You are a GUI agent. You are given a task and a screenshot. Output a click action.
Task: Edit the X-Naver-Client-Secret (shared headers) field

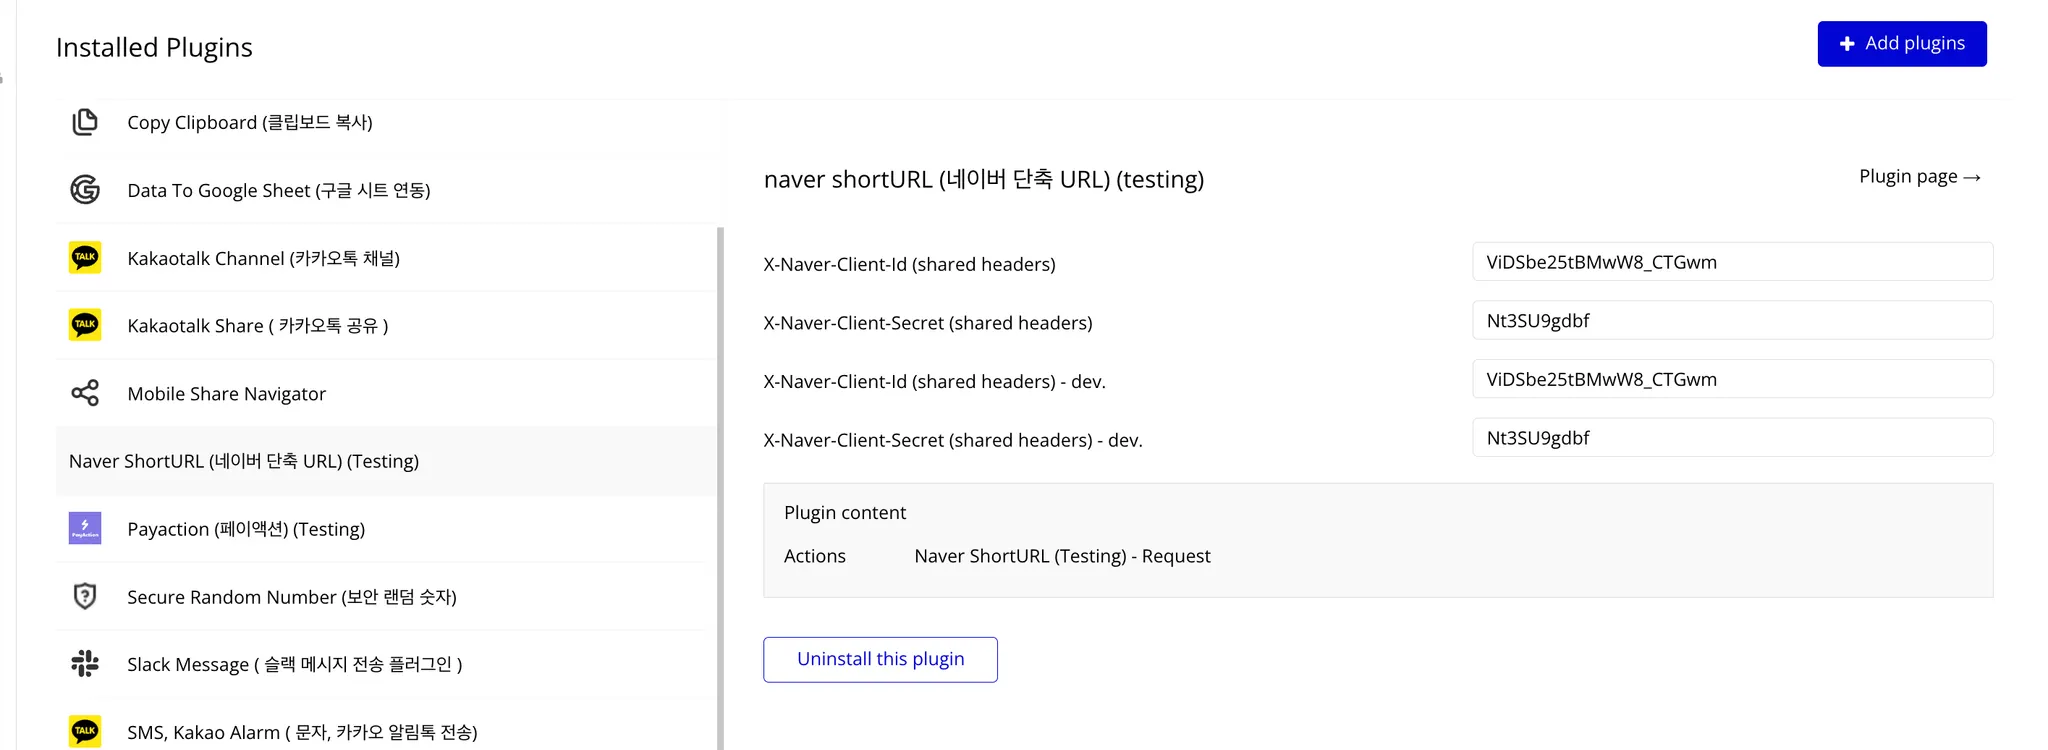coord(1732,321)
